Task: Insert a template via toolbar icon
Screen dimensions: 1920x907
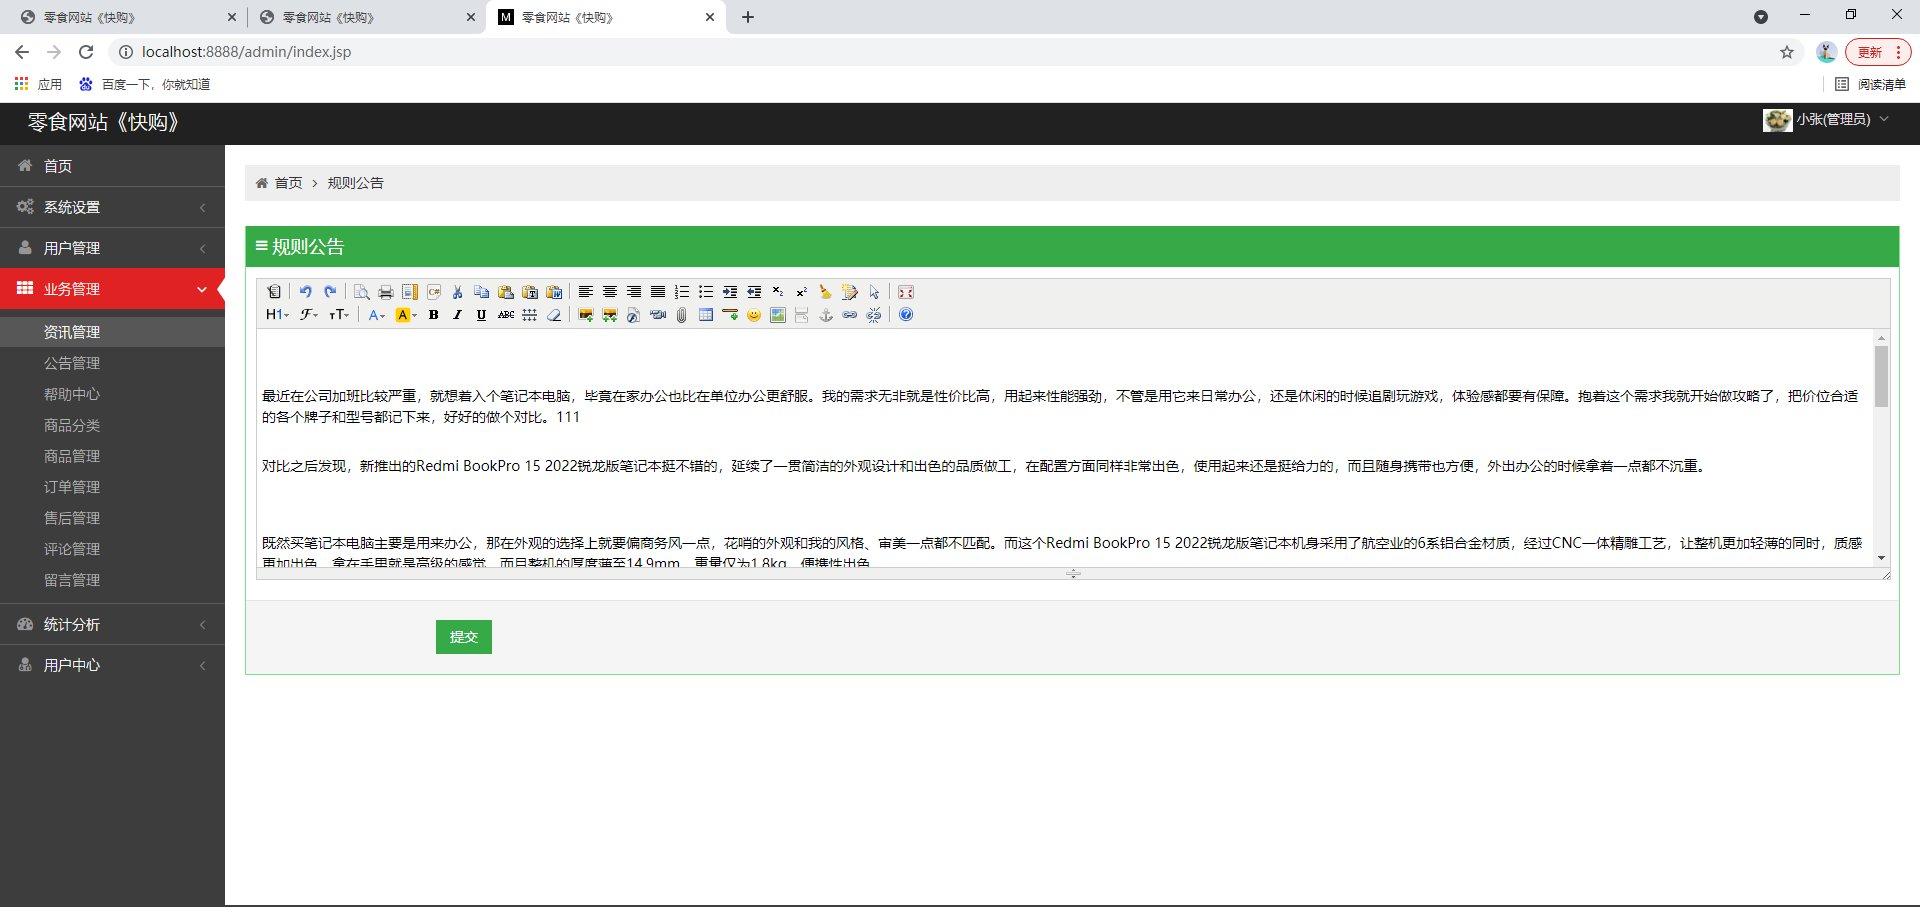Action: pyautogui.click(x=410, y=292)
